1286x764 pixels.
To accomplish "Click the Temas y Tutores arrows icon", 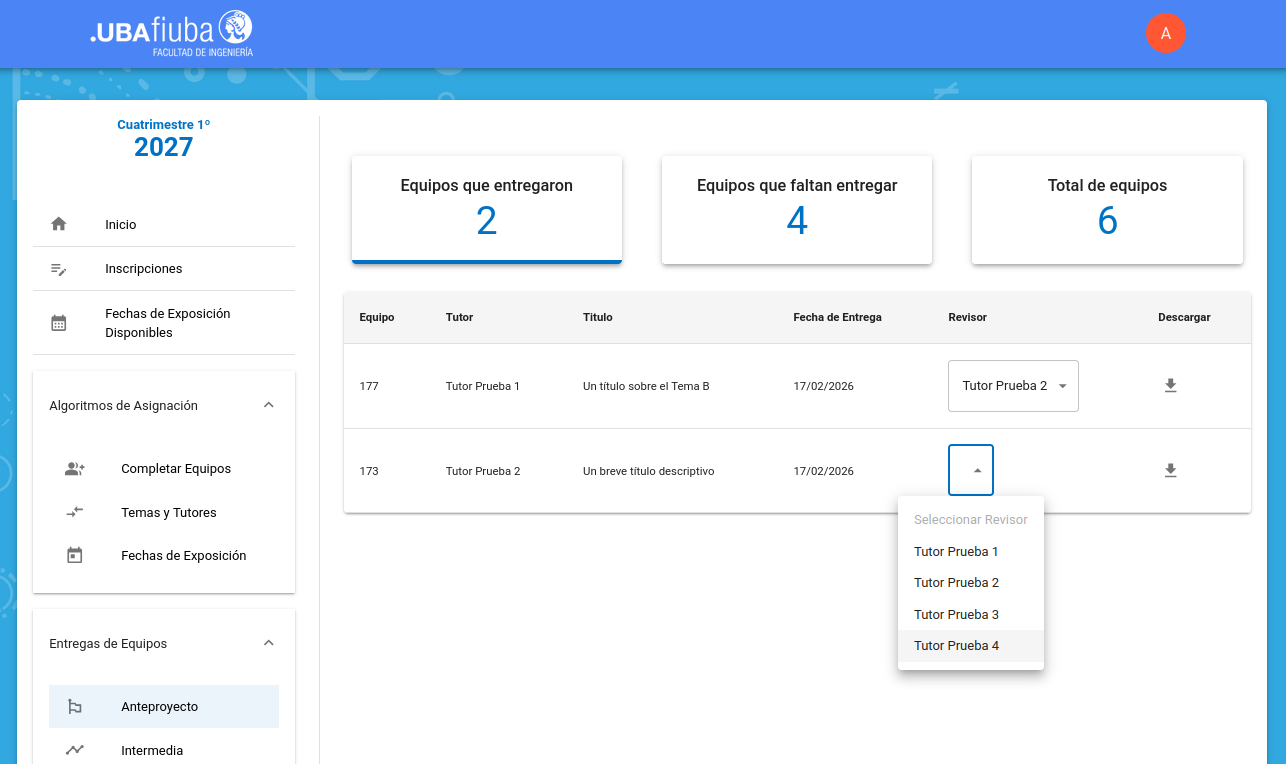I will [x=75, y=512].
